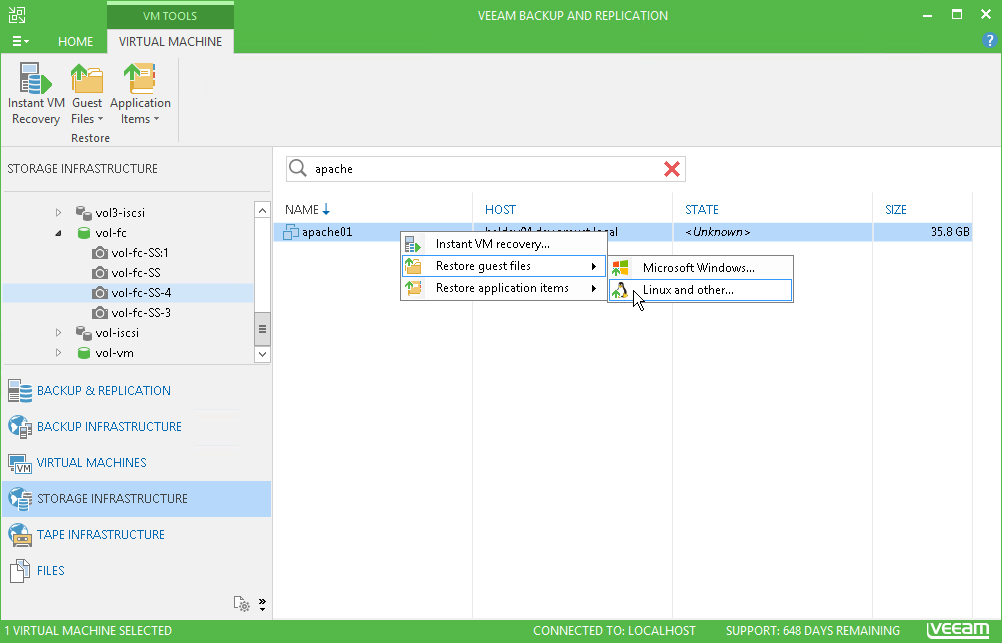The image size is (1002, 643).
Task: Select Microsoft Windows... submenu option
Action: click(700, 268)
